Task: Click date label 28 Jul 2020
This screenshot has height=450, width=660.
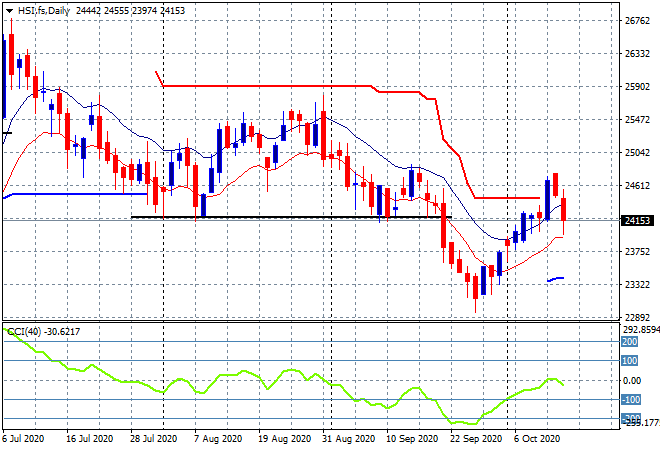Action: tap(154, 439)
